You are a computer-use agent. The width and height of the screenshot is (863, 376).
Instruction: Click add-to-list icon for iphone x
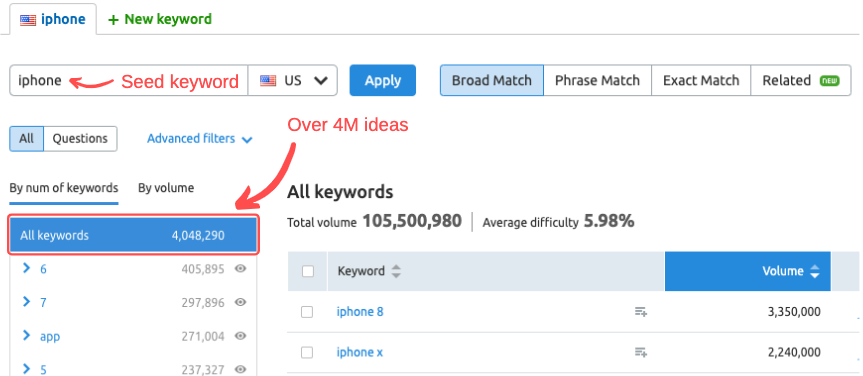(x=640, y=352)
